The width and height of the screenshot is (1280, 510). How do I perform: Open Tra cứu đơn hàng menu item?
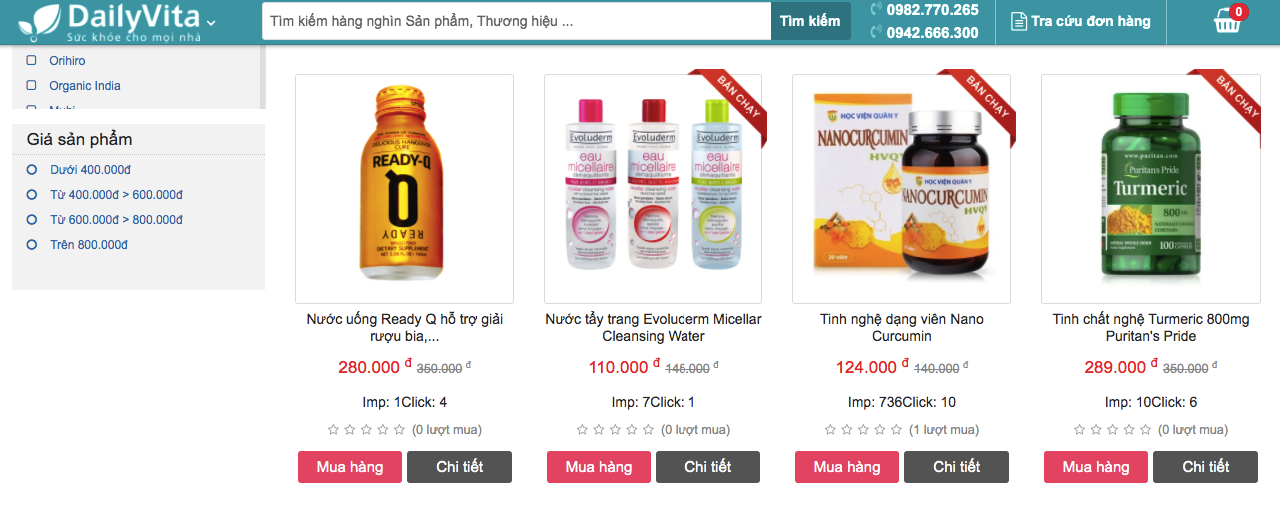pos(1081,21)
